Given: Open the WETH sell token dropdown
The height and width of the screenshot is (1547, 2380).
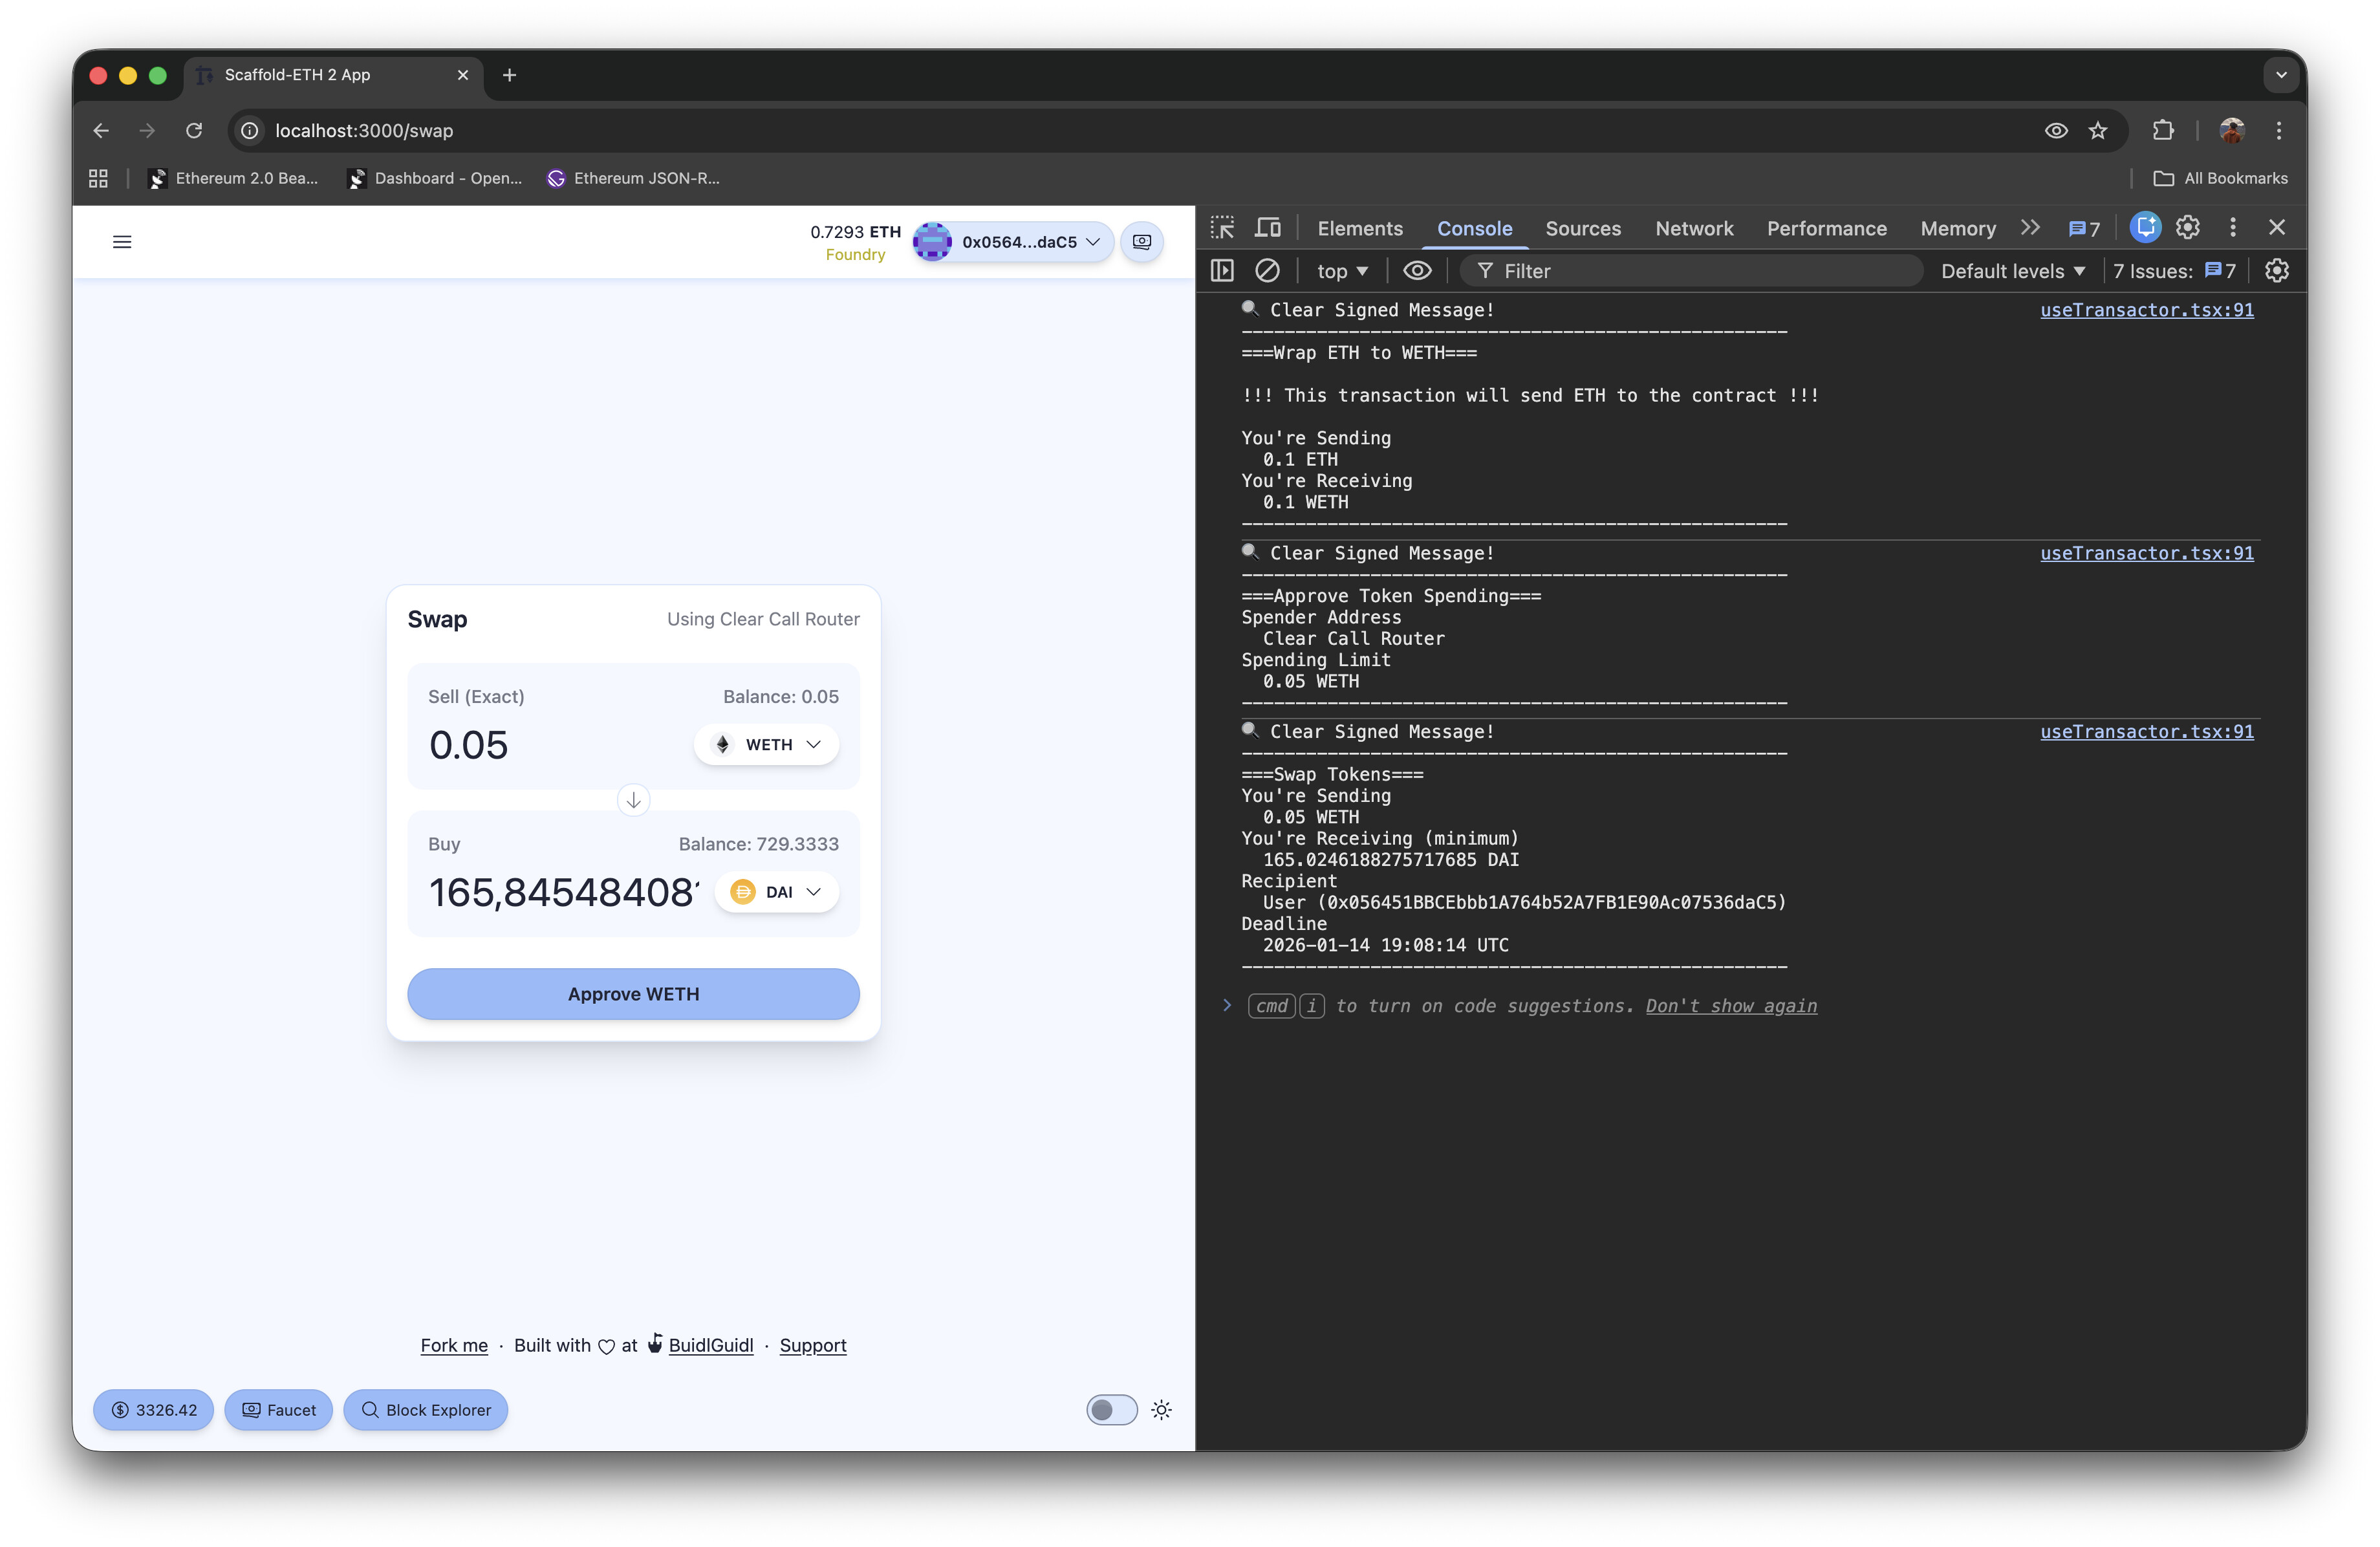Looking at the screenshot, I should (767, 745).
